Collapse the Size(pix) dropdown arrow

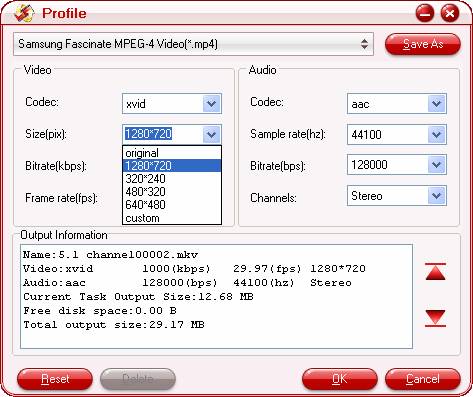211,134
